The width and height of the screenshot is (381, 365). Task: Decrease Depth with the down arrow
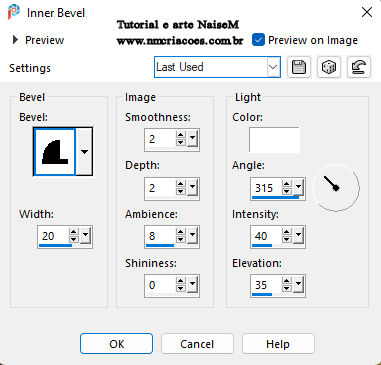coord(181,191)
